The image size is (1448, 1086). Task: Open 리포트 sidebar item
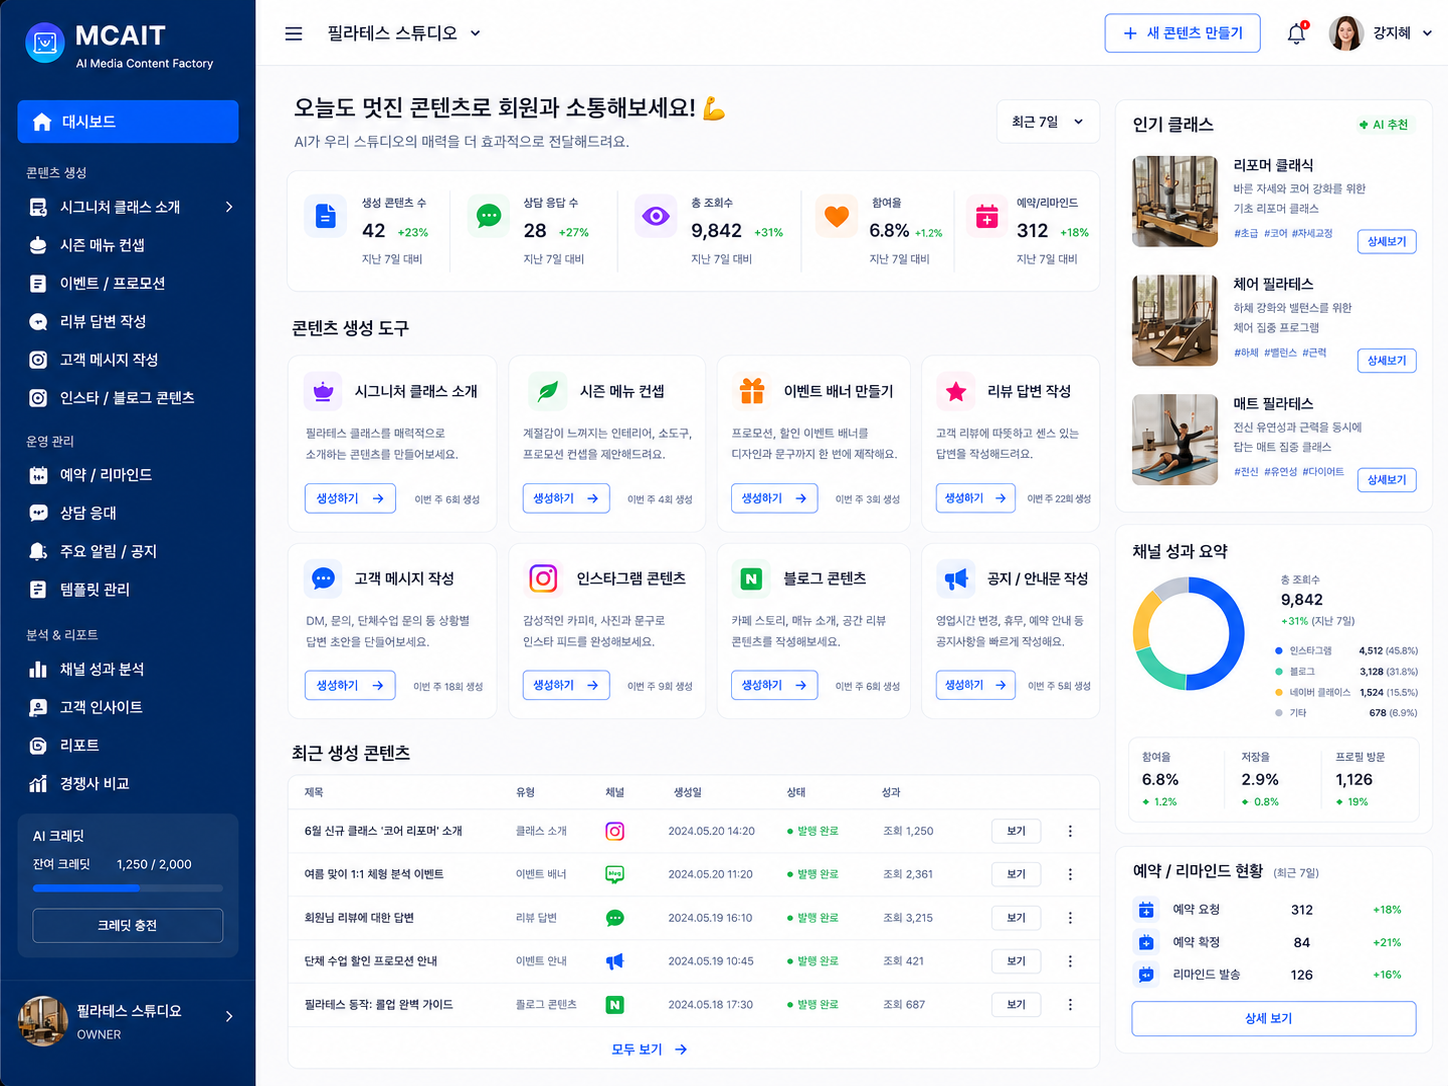coord(128,745)
